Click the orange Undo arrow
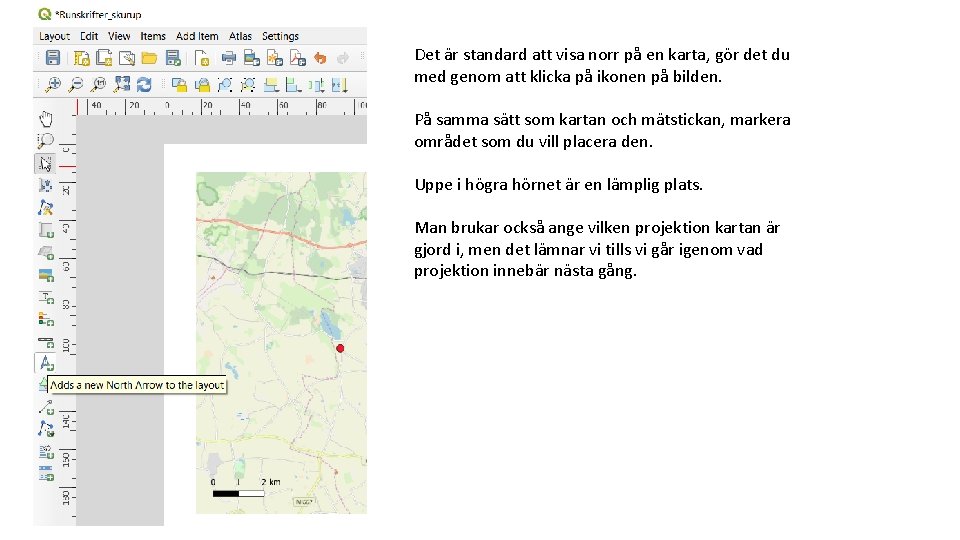This screenshot has height=540, width=960. tap(320, 58)
